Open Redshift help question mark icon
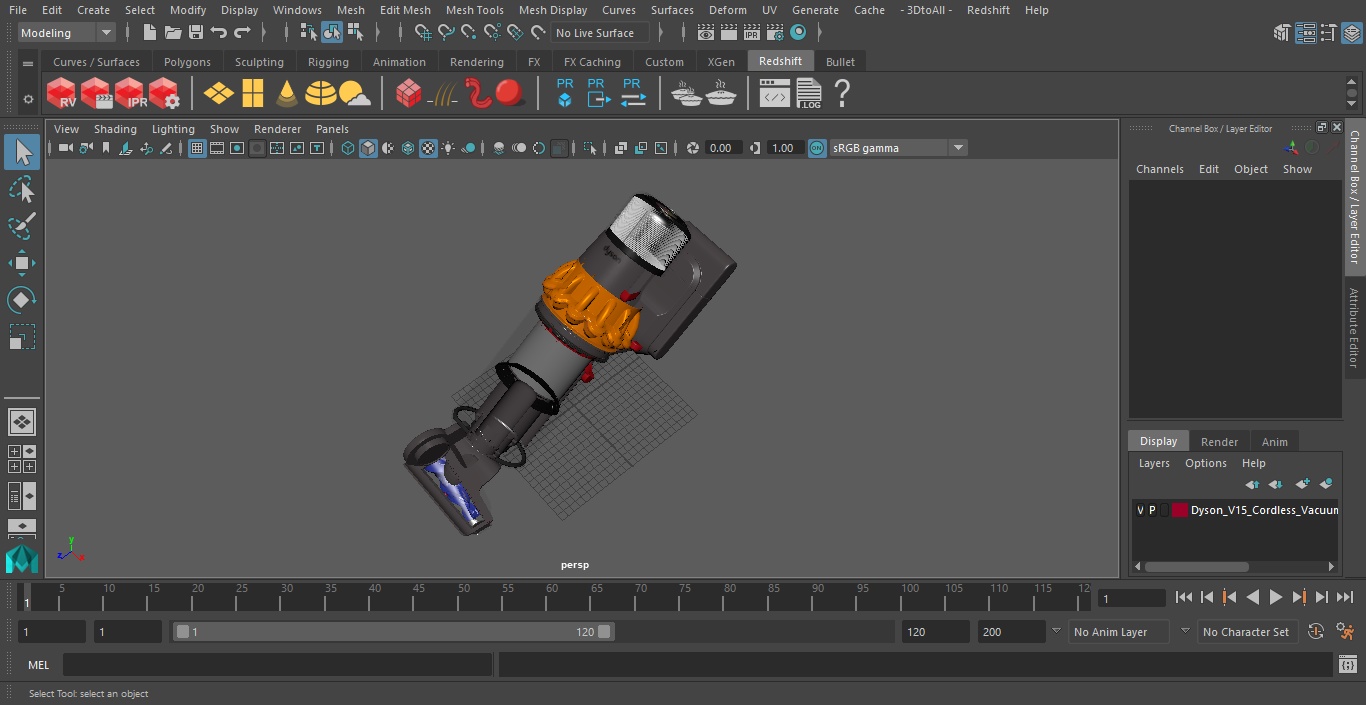 tap(842, 94)
